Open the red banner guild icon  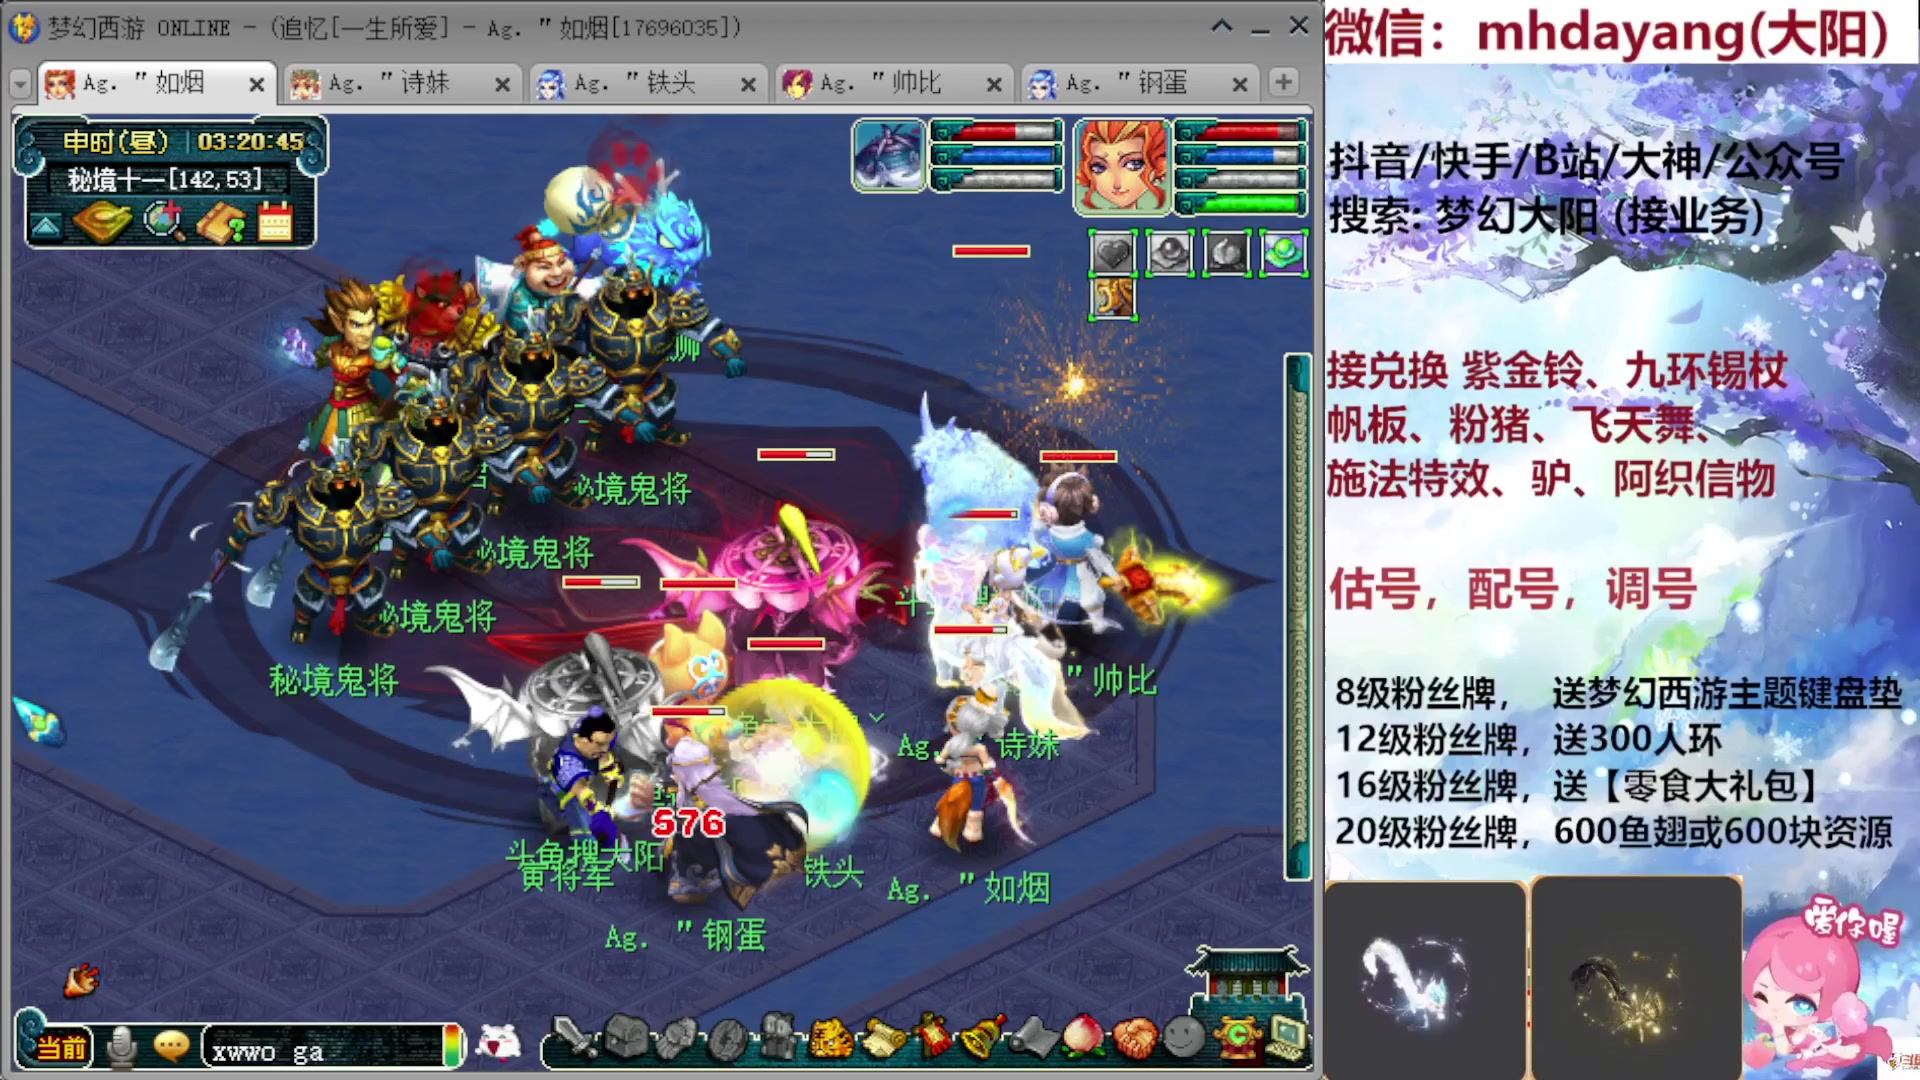click(x=932, y=1036)
